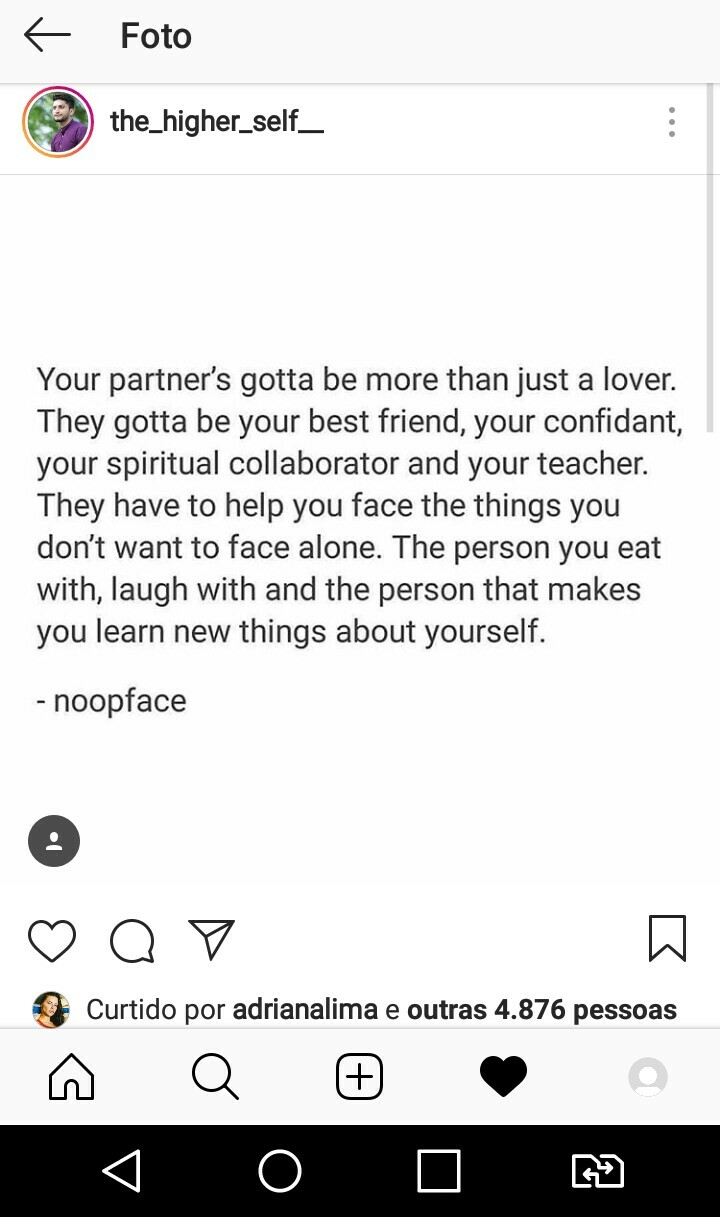
Task: Like the post with the heart icon
Action: pos(52,940)
